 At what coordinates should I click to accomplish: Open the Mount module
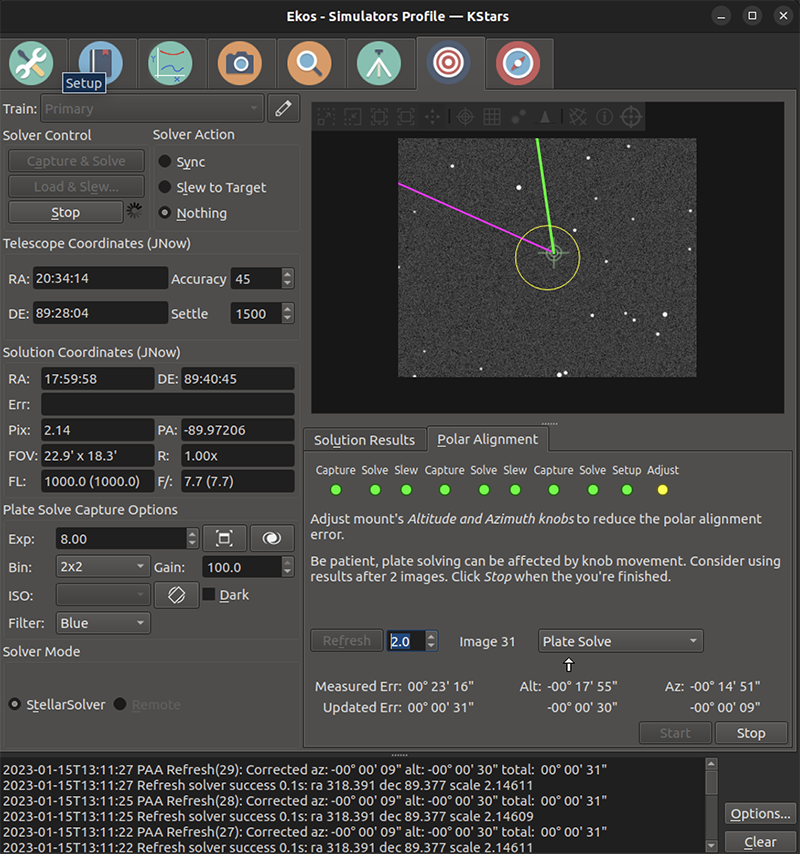click(380, 62)
